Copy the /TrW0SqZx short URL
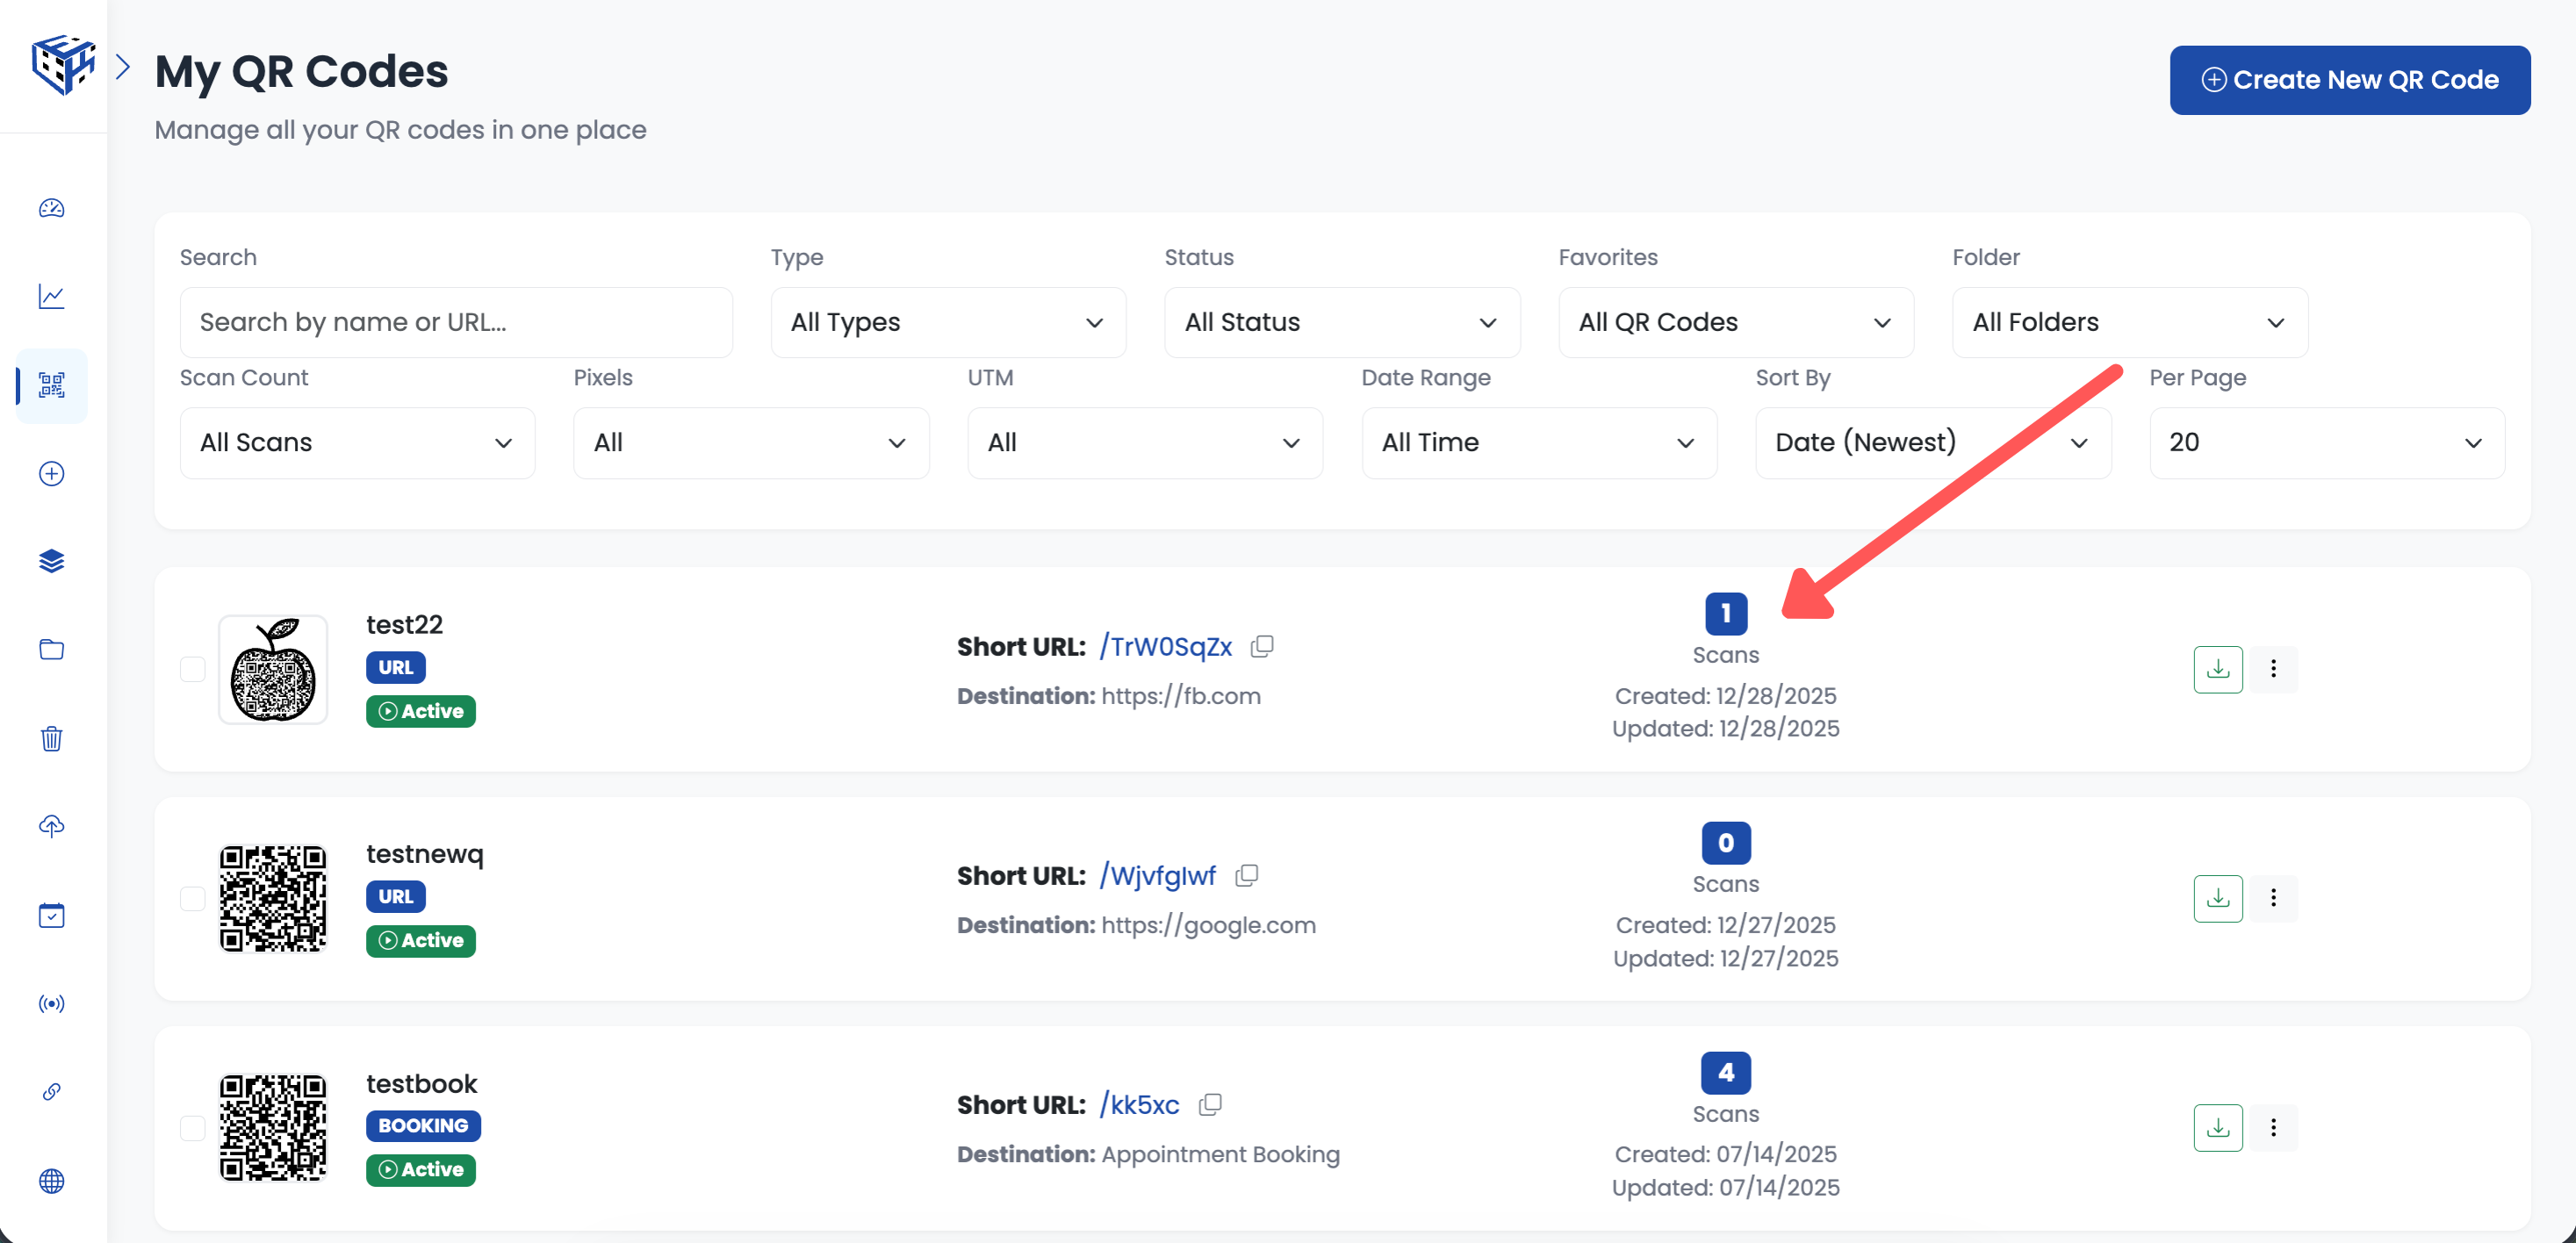Image resolution: width=2576 pixels, height=1243 pixels. (1262, 646)
